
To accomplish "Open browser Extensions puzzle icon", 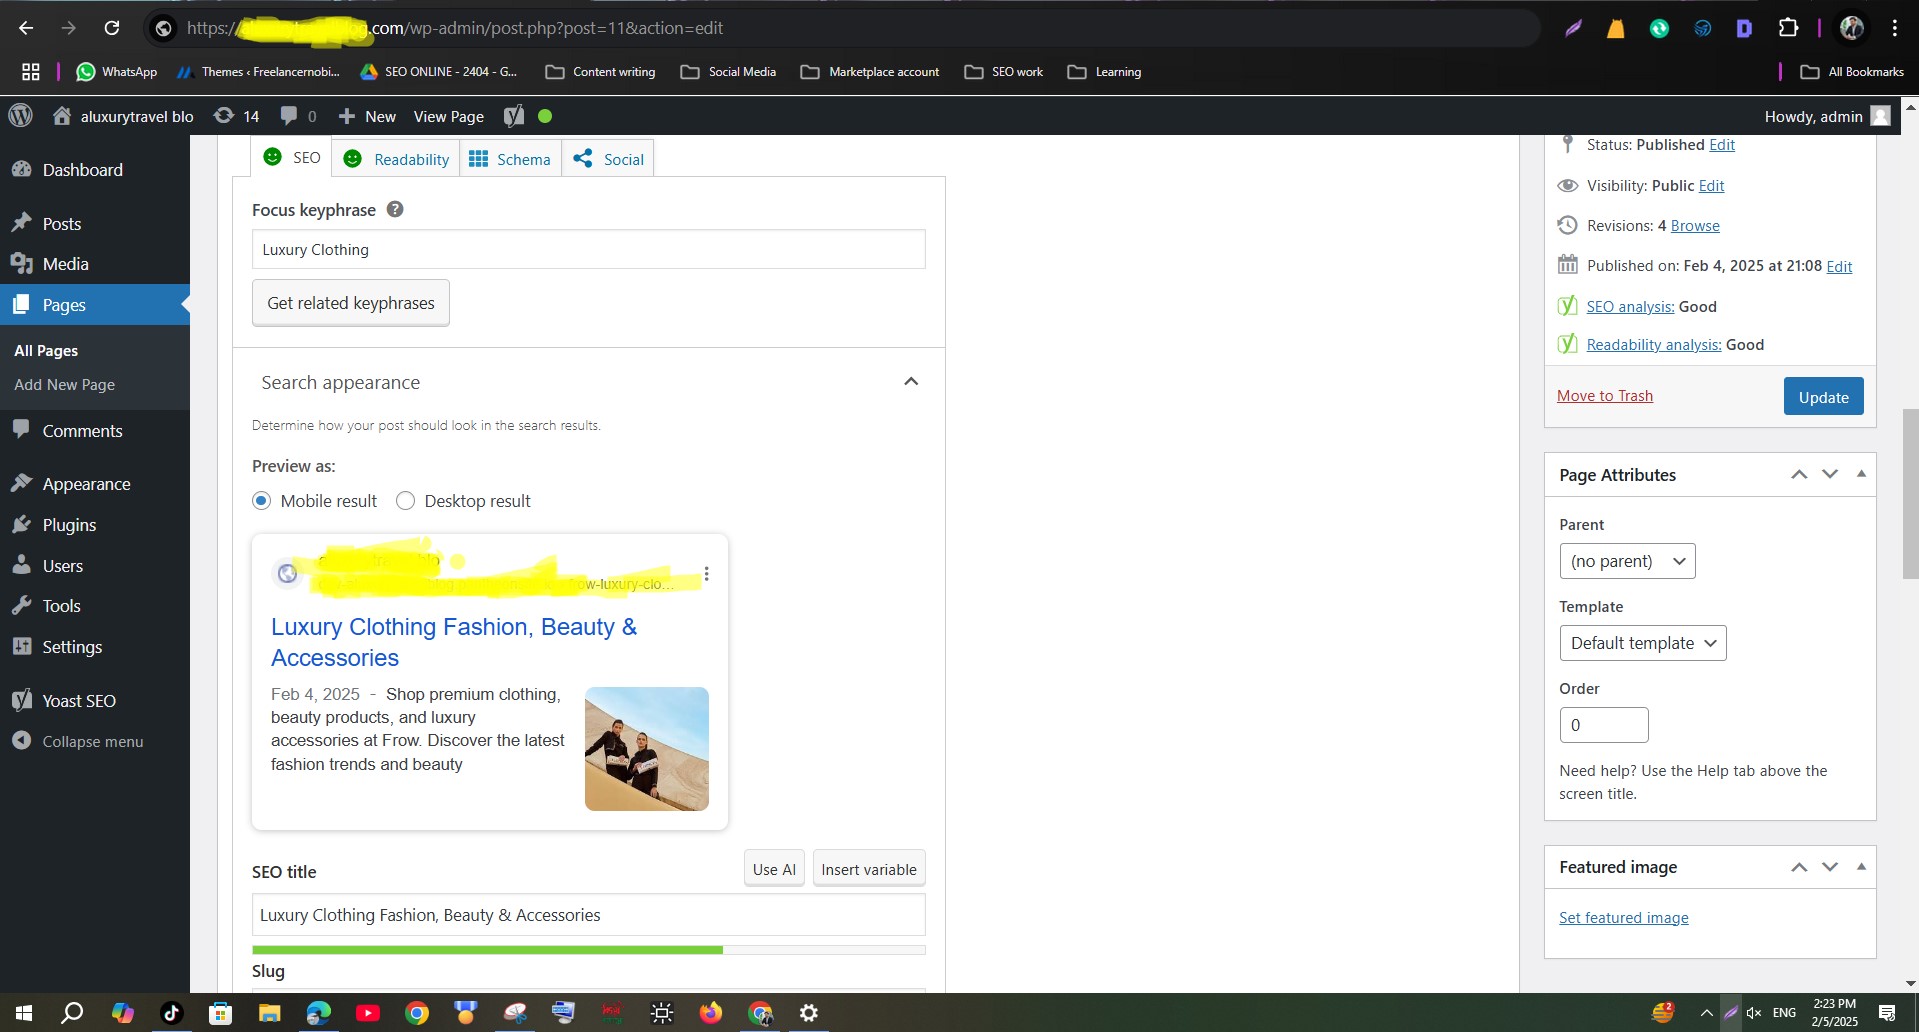I will coord(1789,28).
